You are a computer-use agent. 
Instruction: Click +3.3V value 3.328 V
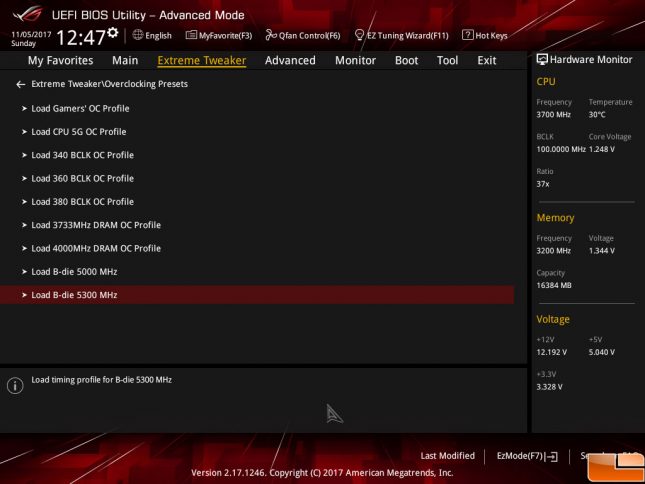coord(549,387)
